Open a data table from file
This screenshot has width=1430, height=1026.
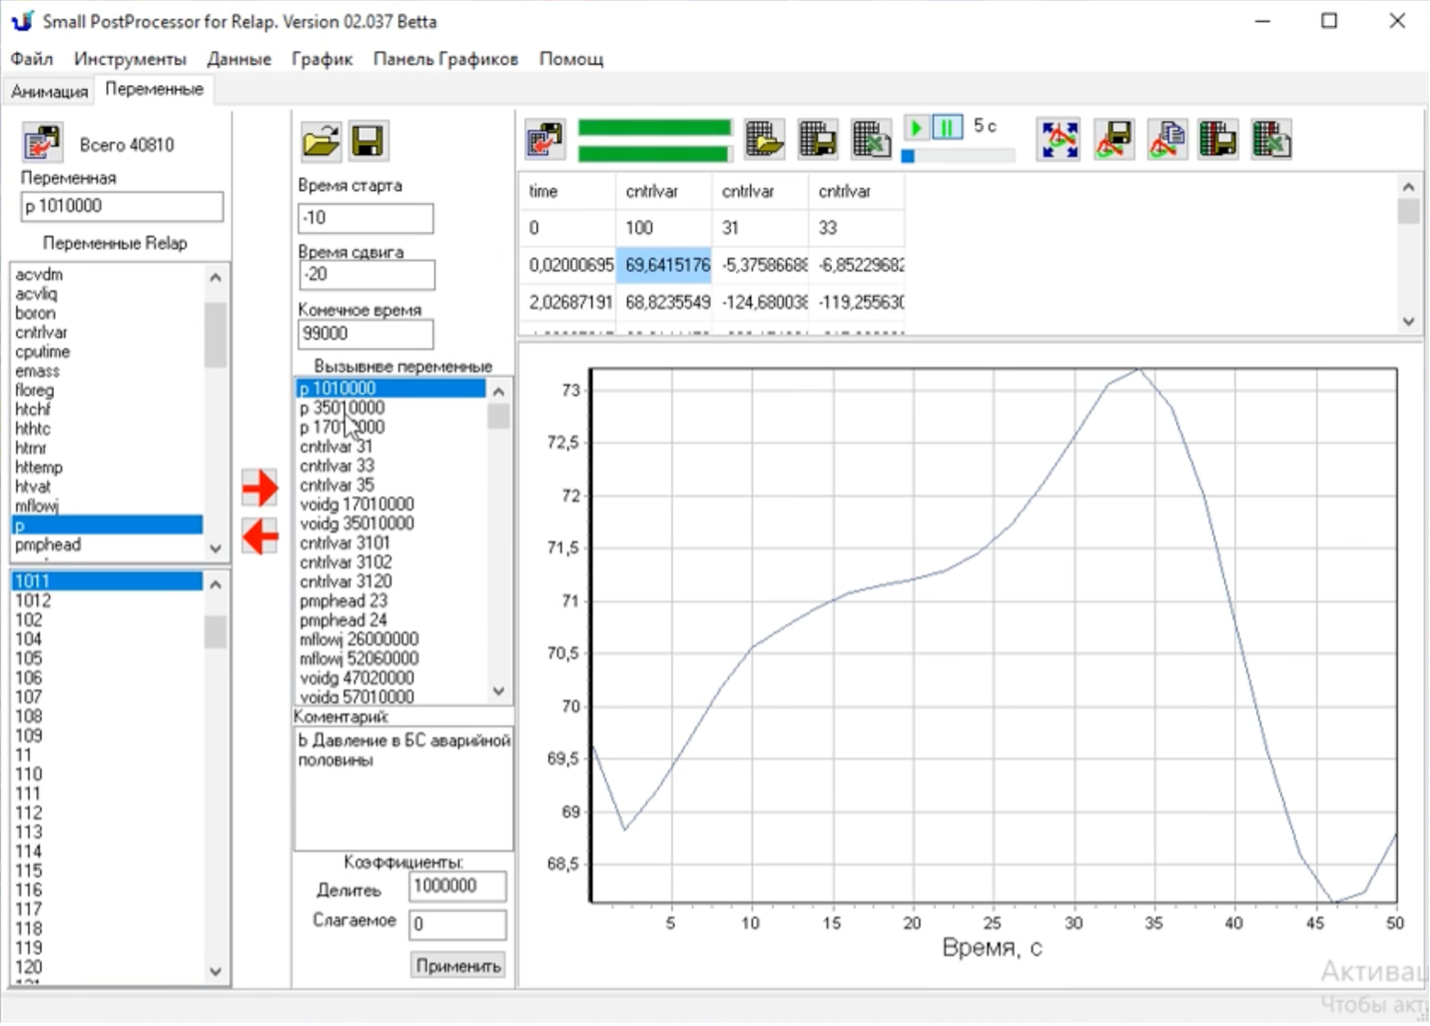pos(765,140)
